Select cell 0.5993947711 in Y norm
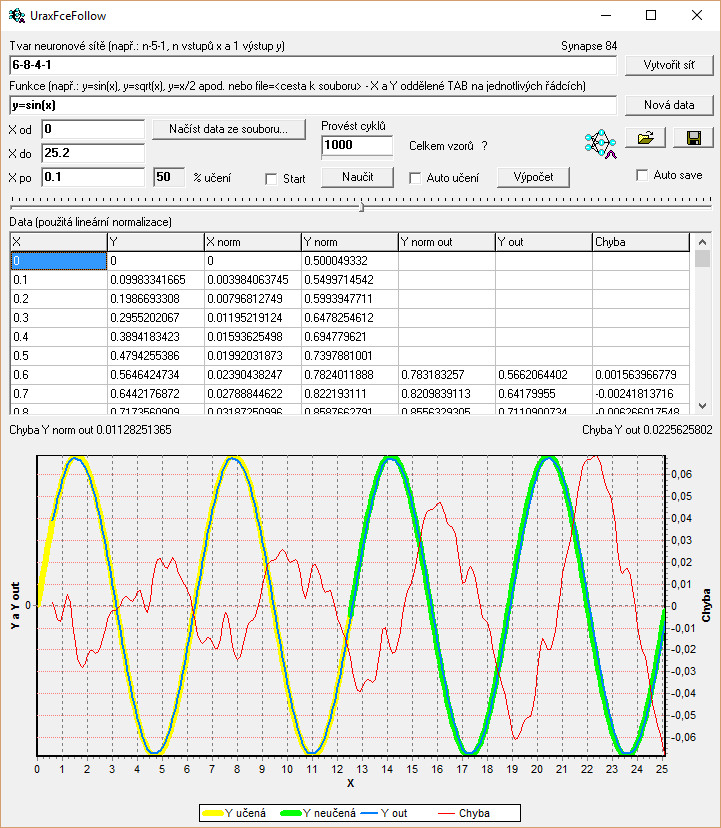Image resolution: width=721 pixels, height=828 pixels. (x=350, y=299)
